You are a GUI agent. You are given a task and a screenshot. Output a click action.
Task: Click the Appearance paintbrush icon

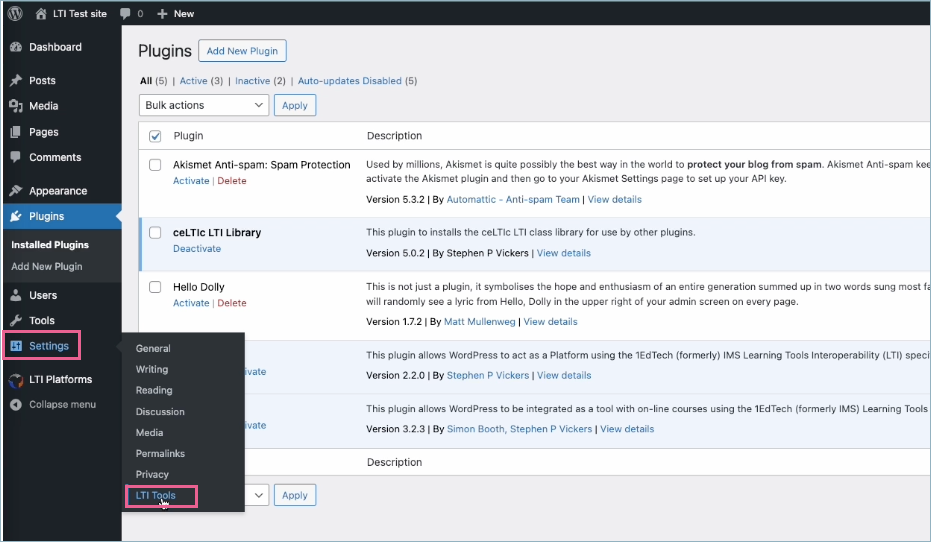point(15,191)
